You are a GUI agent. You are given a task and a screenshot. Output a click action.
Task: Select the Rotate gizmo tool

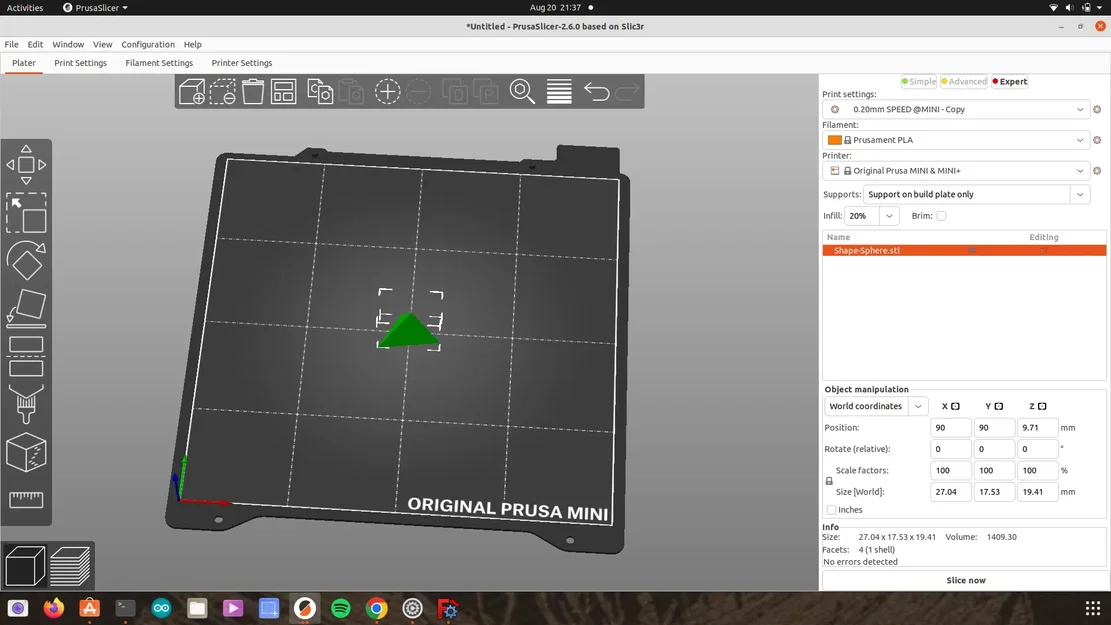click(26, 261)
